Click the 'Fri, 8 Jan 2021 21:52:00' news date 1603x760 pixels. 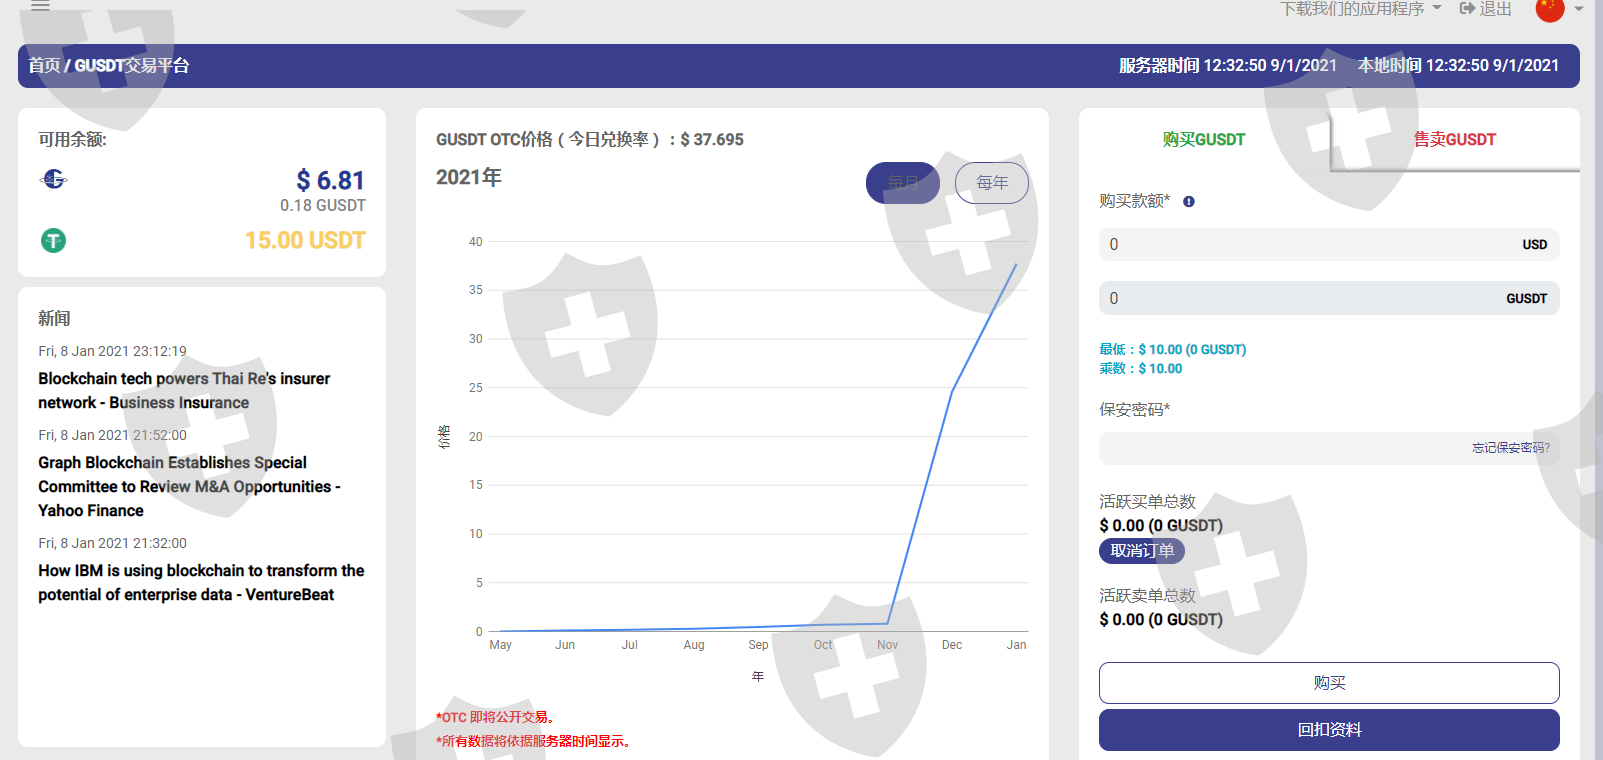[x=113, y=435]
